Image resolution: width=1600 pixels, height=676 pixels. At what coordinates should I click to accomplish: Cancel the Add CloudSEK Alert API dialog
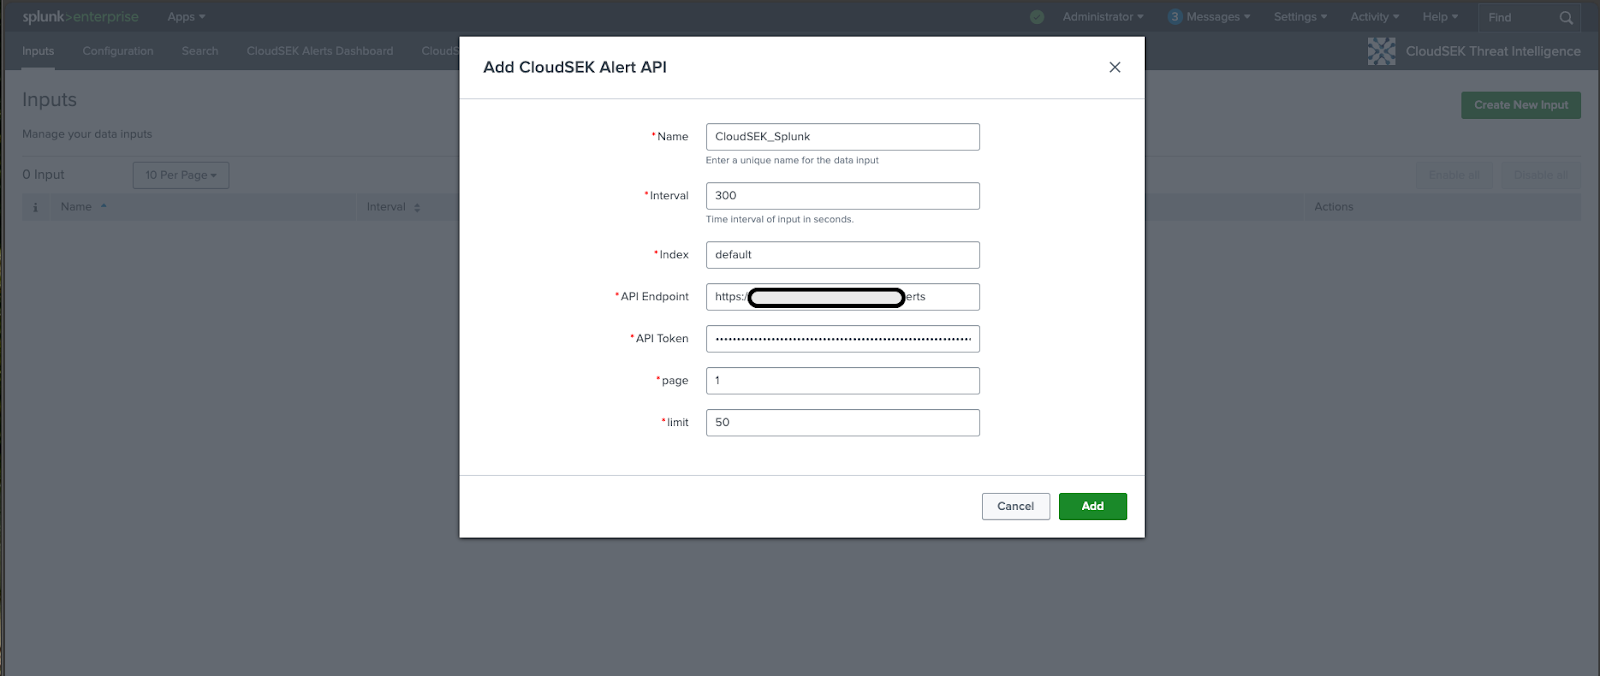[x=1015, y=506]
